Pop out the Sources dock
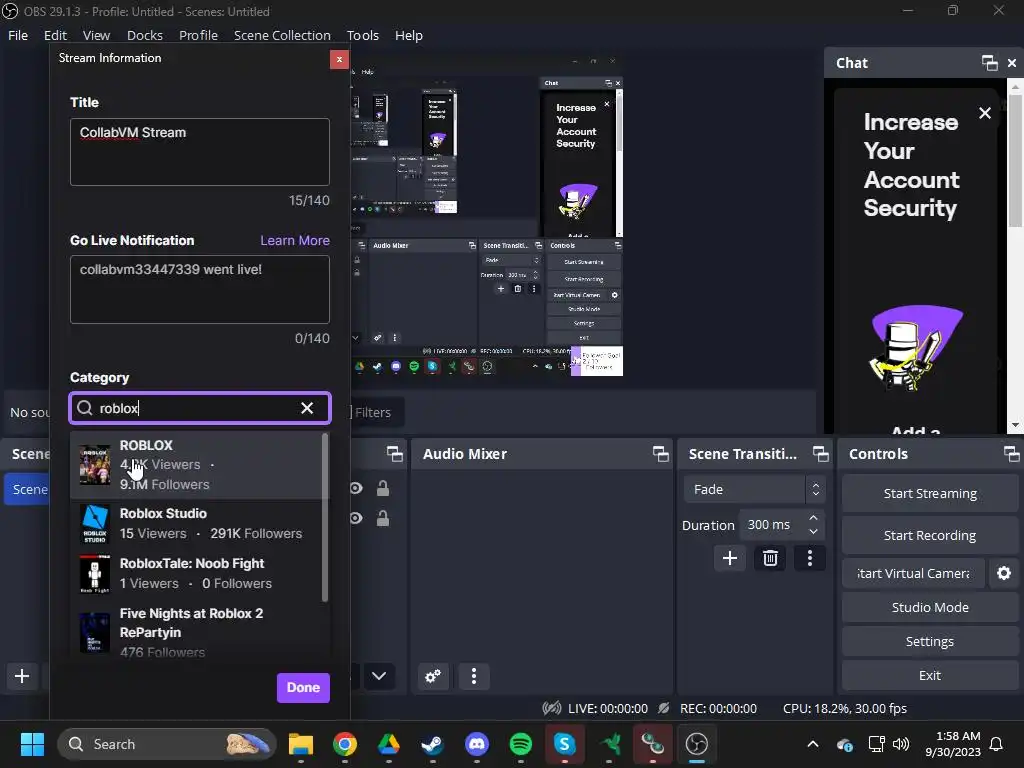The height and width of the screenshot is (768, 1024). [394, 454]
